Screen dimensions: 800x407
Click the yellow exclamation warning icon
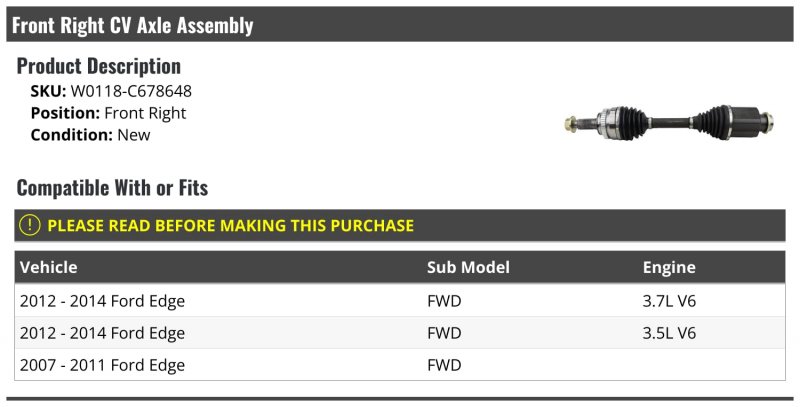tap(30, 225)
